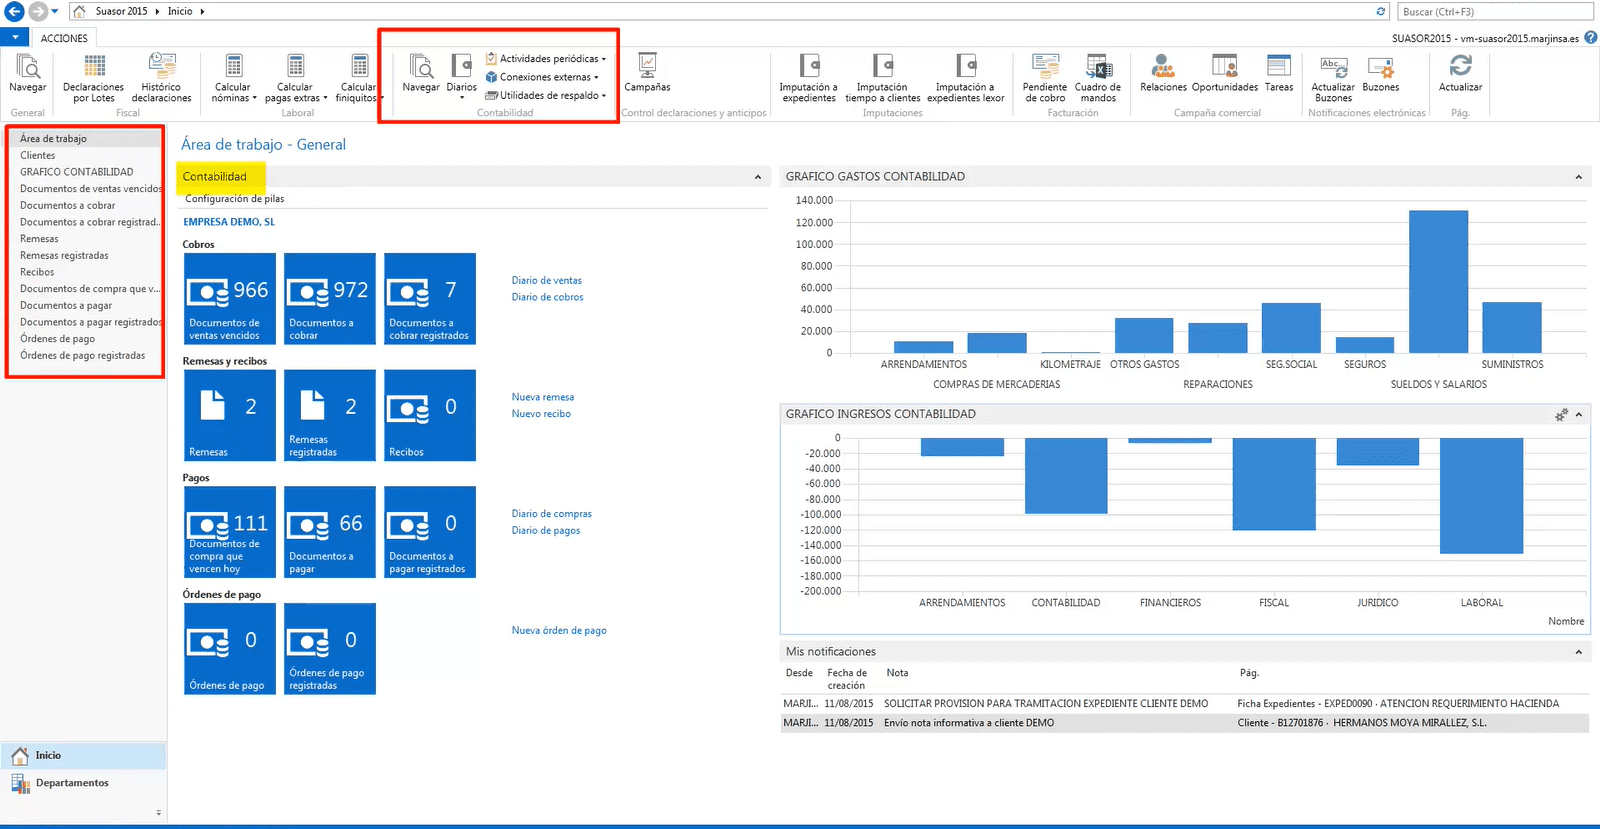Click the General Navegar ribbon icon

click(x=28, y=75)
